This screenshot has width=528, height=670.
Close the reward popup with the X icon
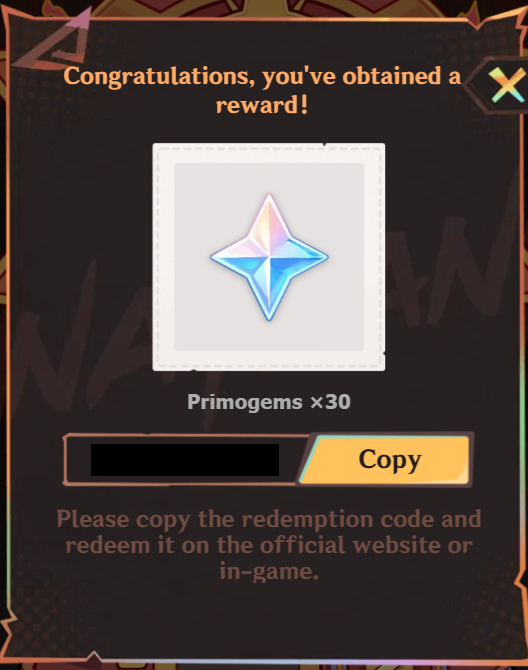pos(507,85)
